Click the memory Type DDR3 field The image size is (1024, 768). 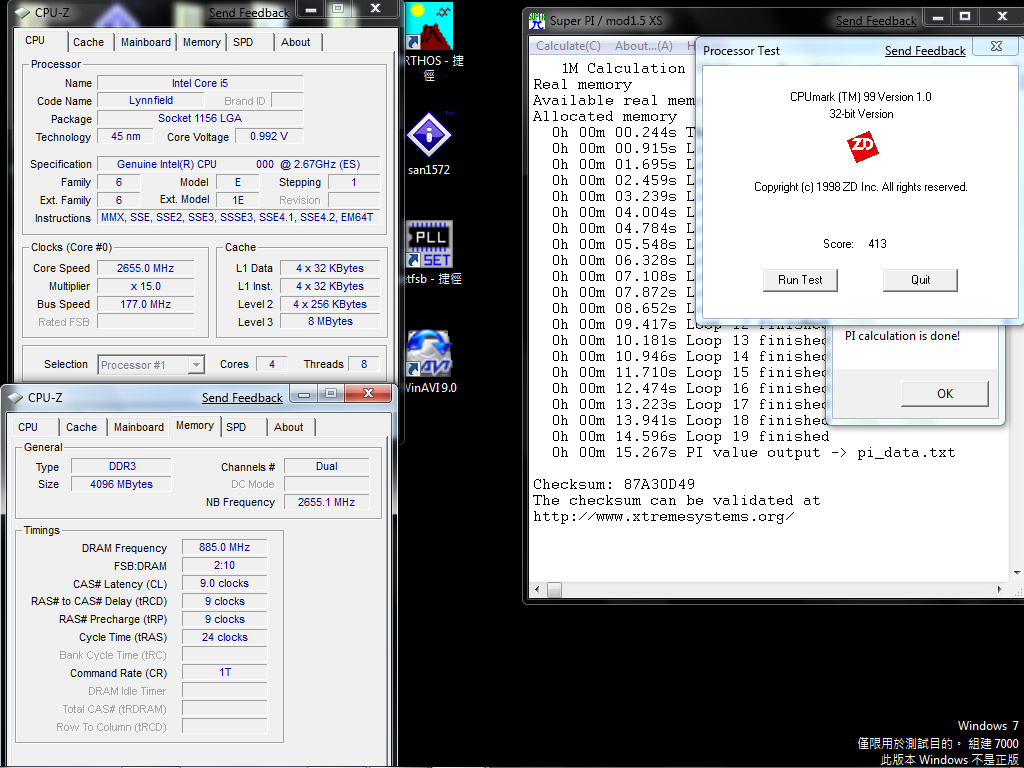[121, 466]
